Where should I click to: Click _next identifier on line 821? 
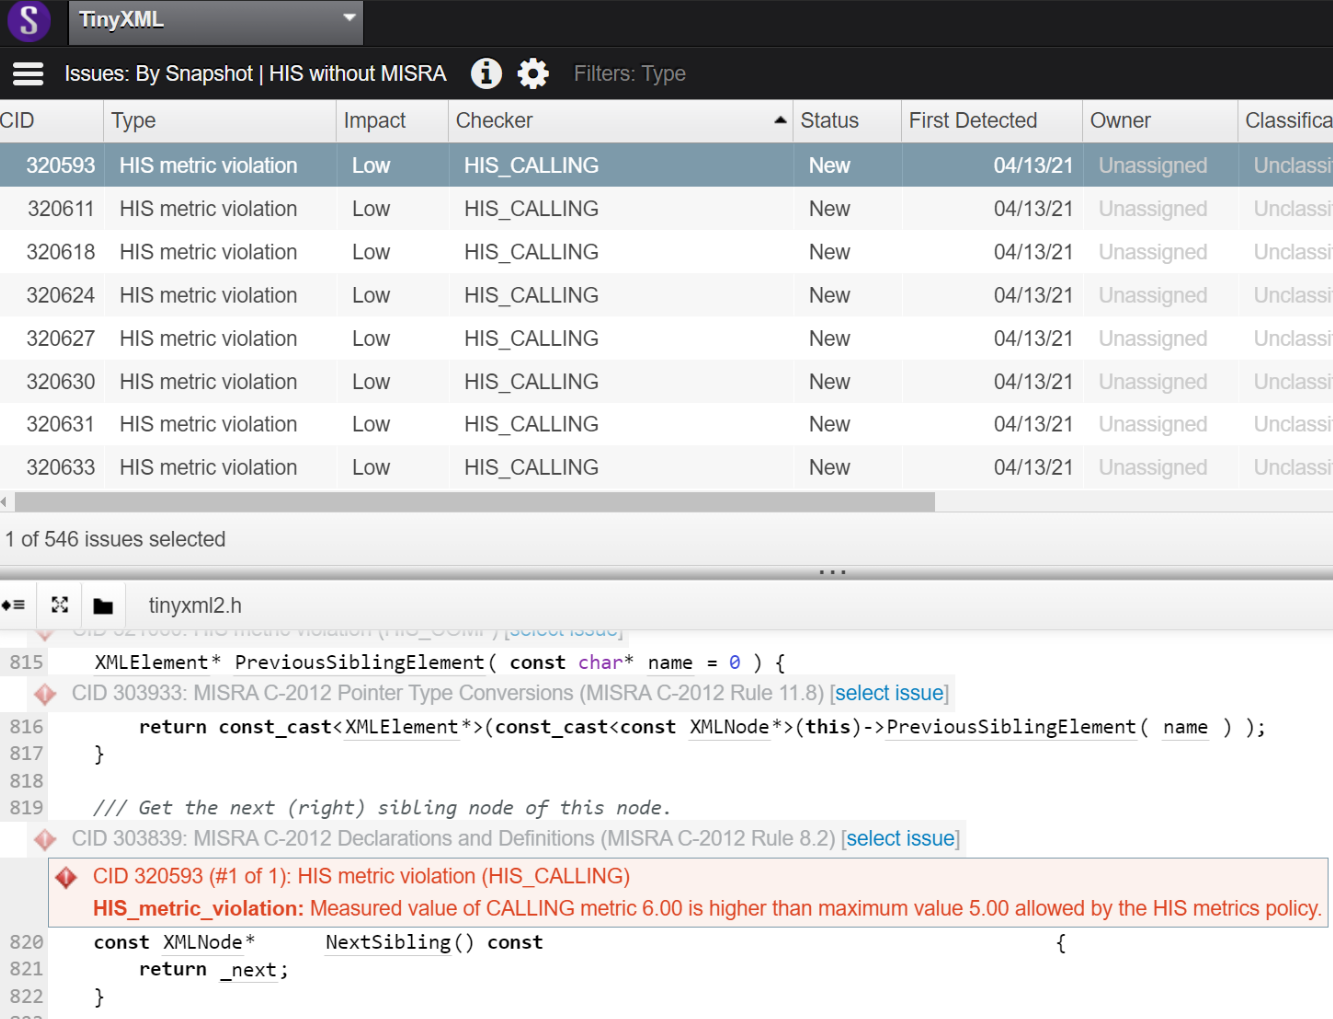pyautogui.click(x=249, y=970)
